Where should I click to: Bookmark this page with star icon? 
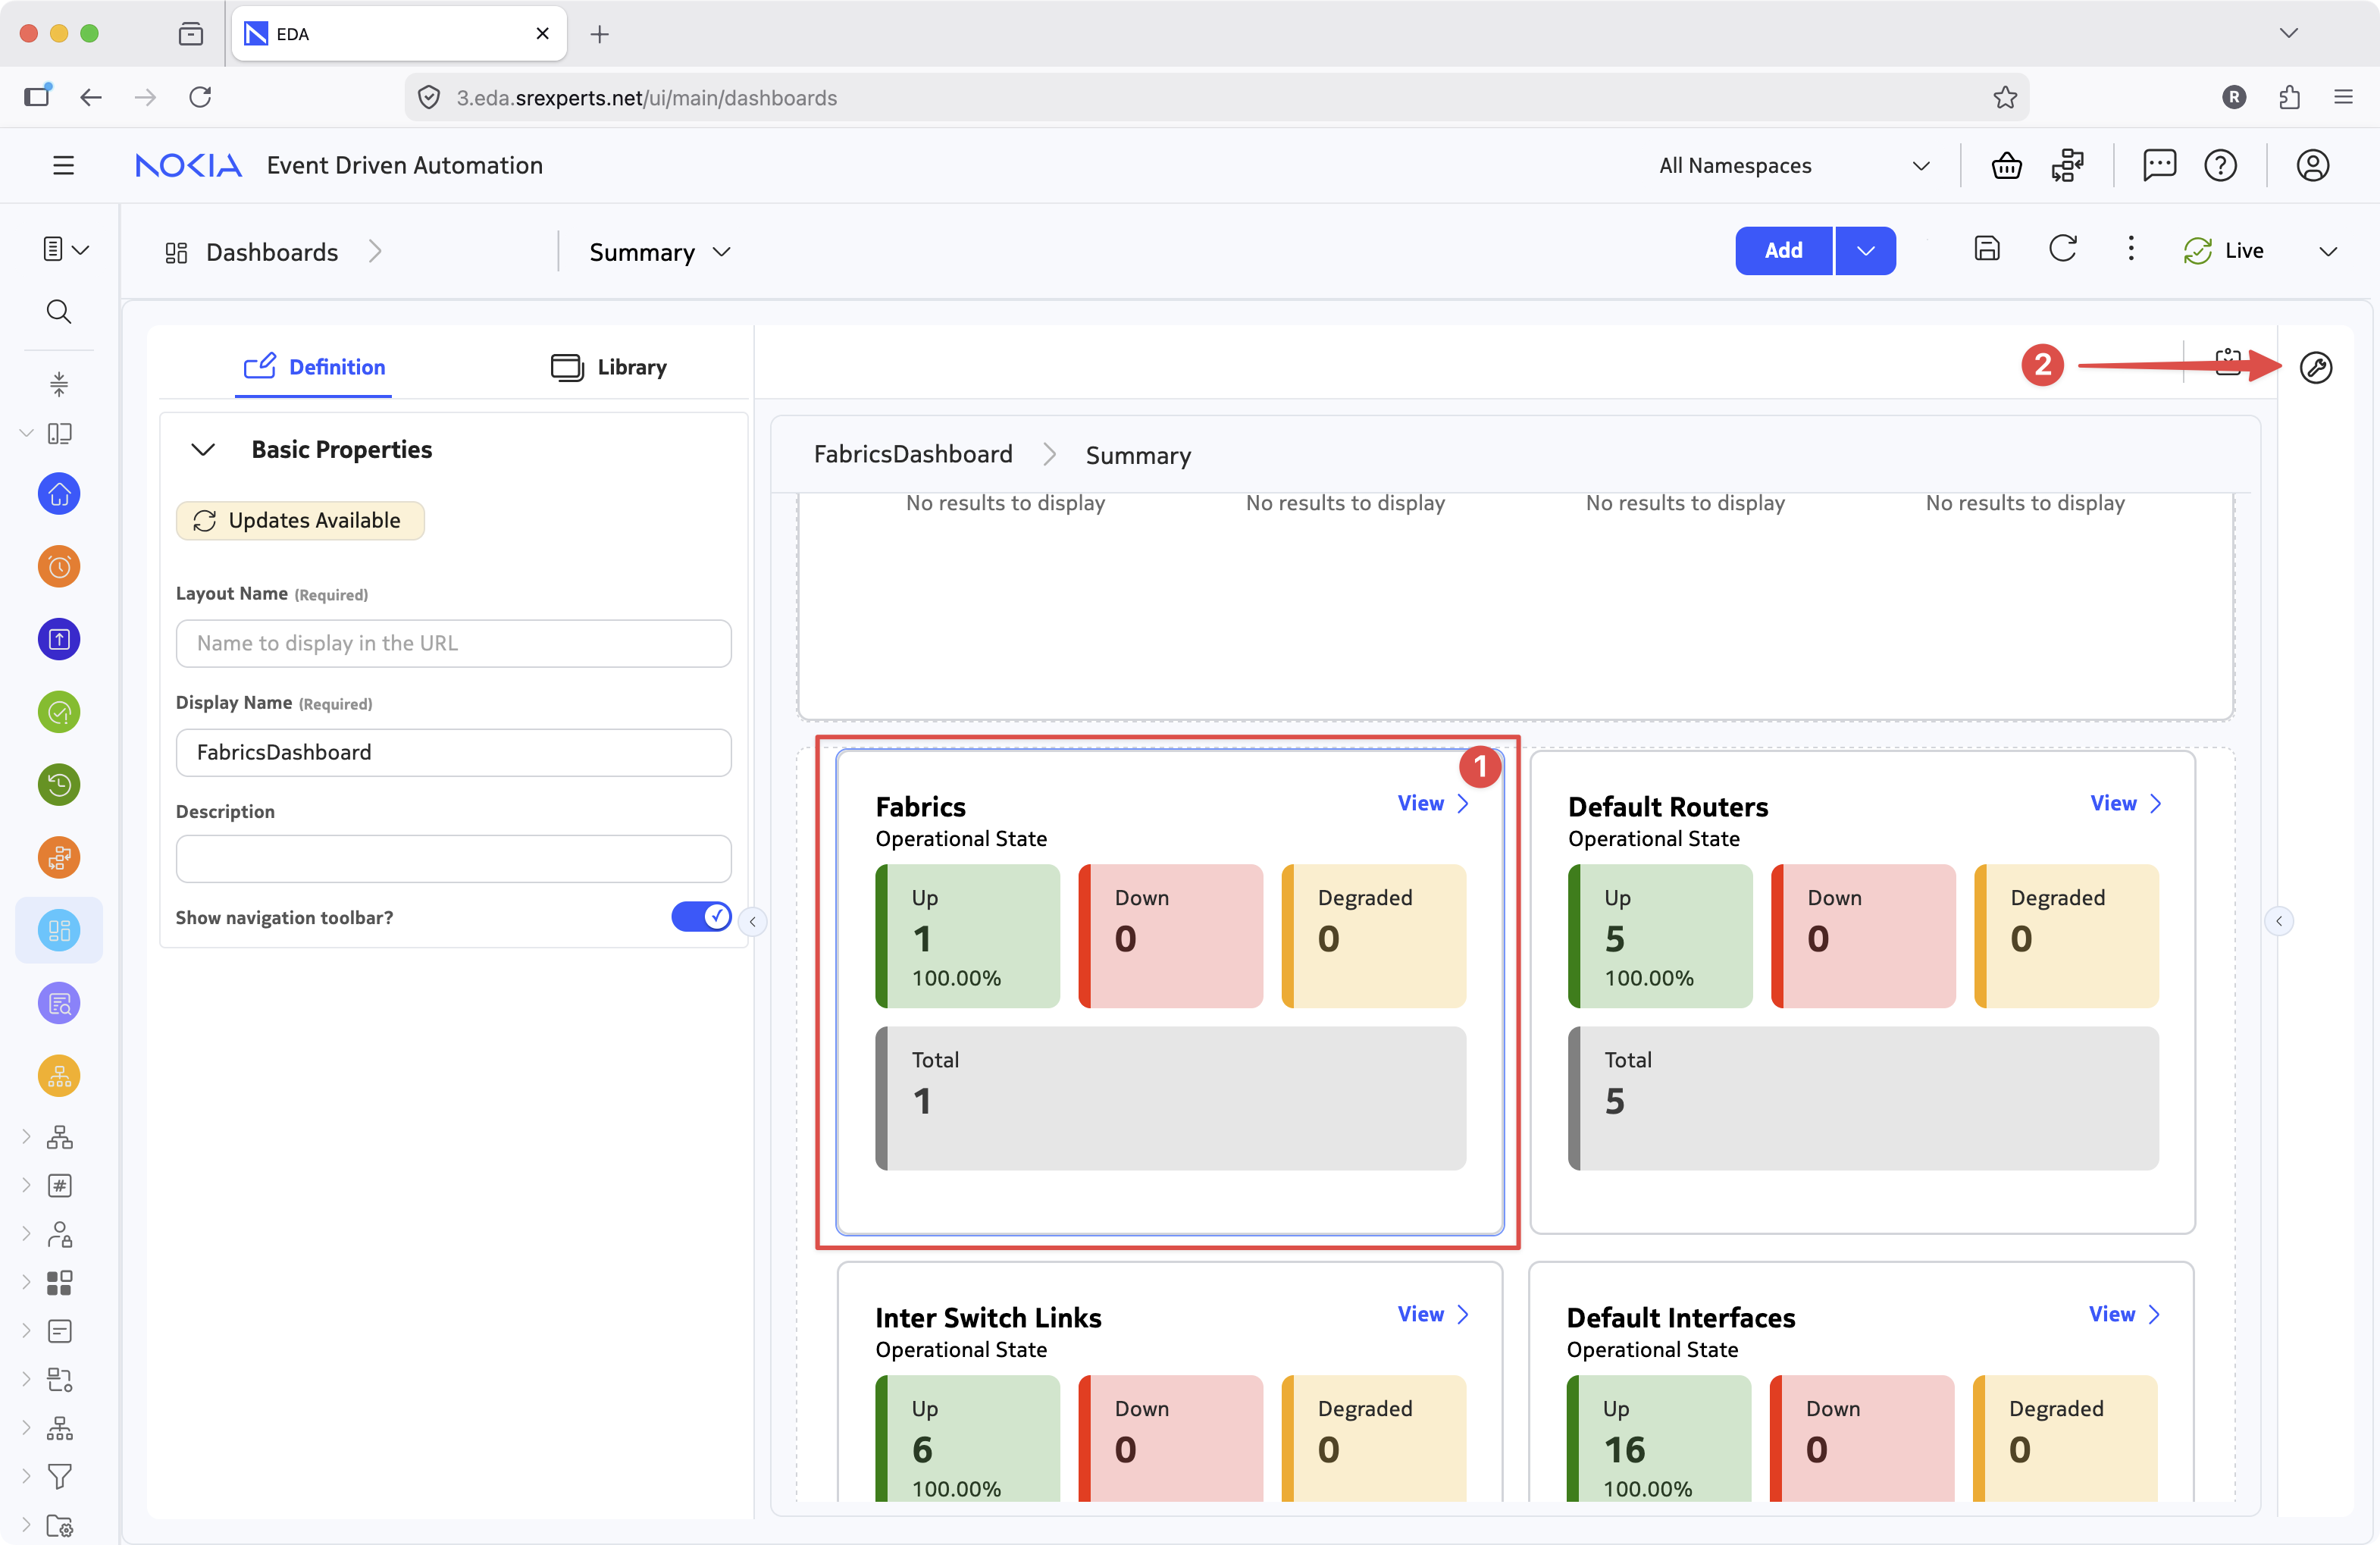[x=2005, y=97]
